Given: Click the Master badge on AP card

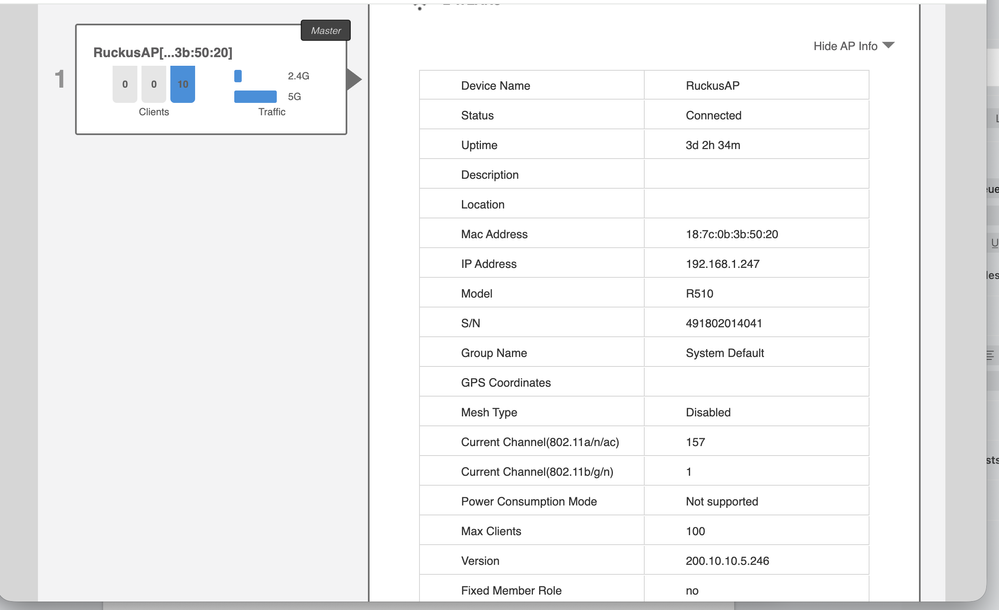Looking at the screenshot, I should point(326,31).
